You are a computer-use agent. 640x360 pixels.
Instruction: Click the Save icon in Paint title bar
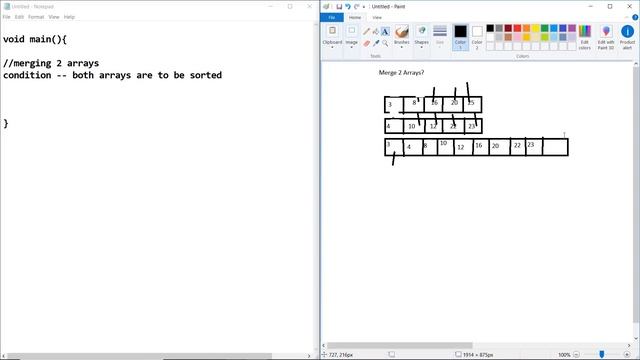pyautogui.click(x=339, y=7)
